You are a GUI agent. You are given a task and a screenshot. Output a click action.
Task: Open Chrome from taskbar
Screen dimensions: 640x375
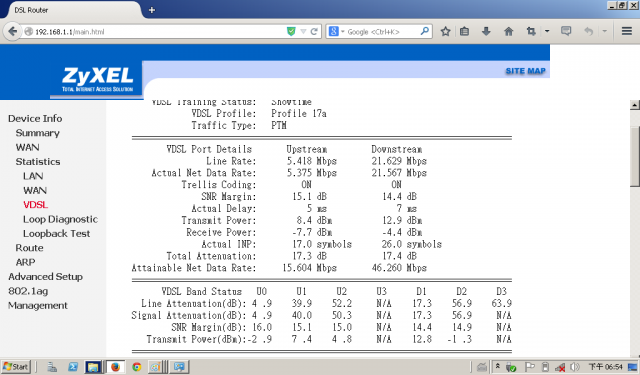pos(137,367)
